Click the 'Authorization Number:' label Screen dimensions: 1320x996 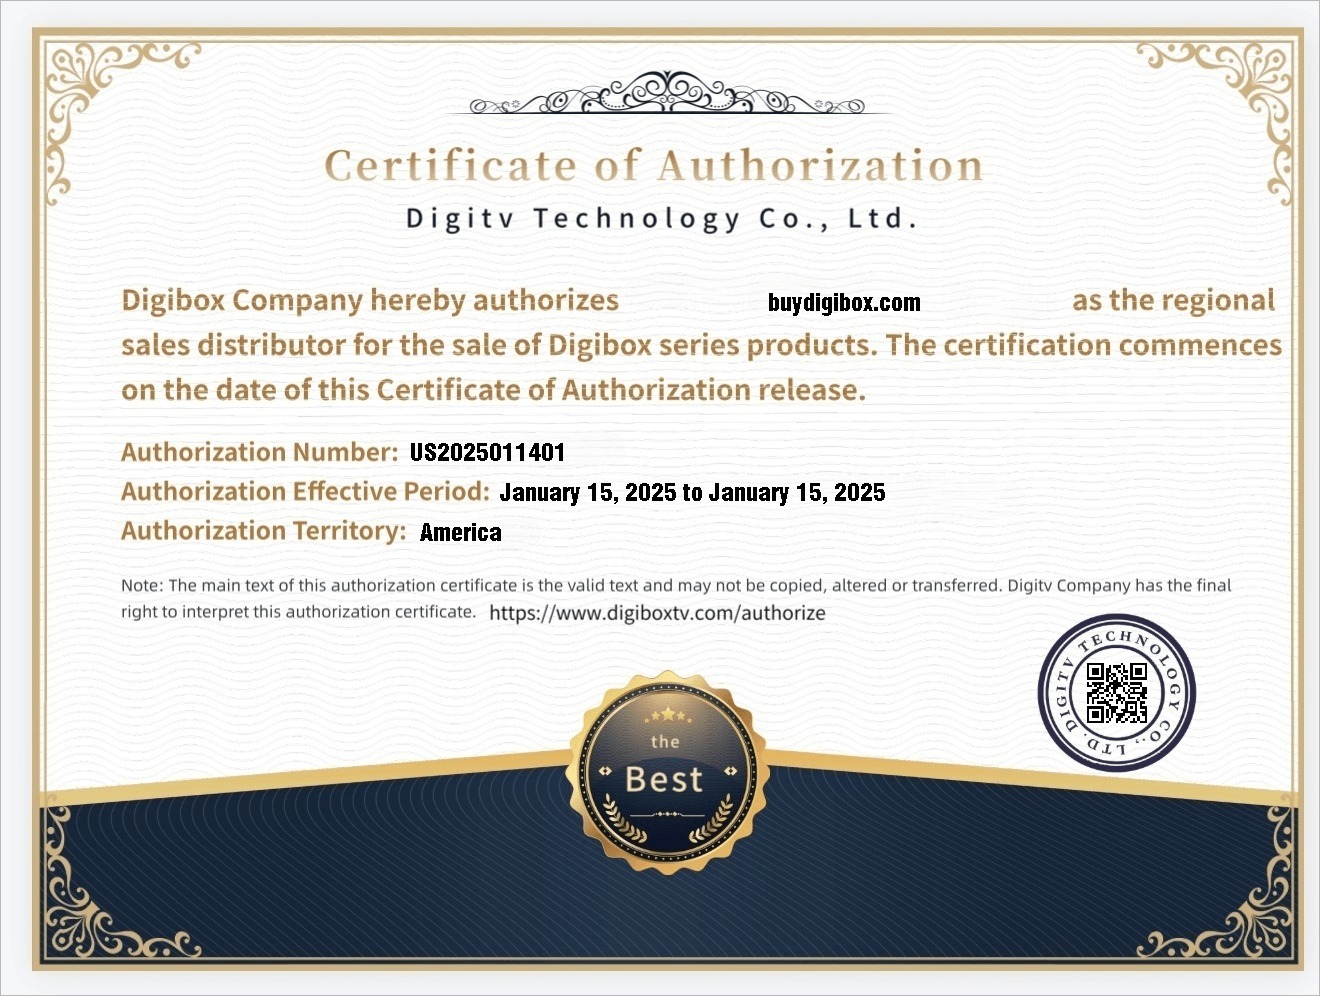[x=260, y=452]
